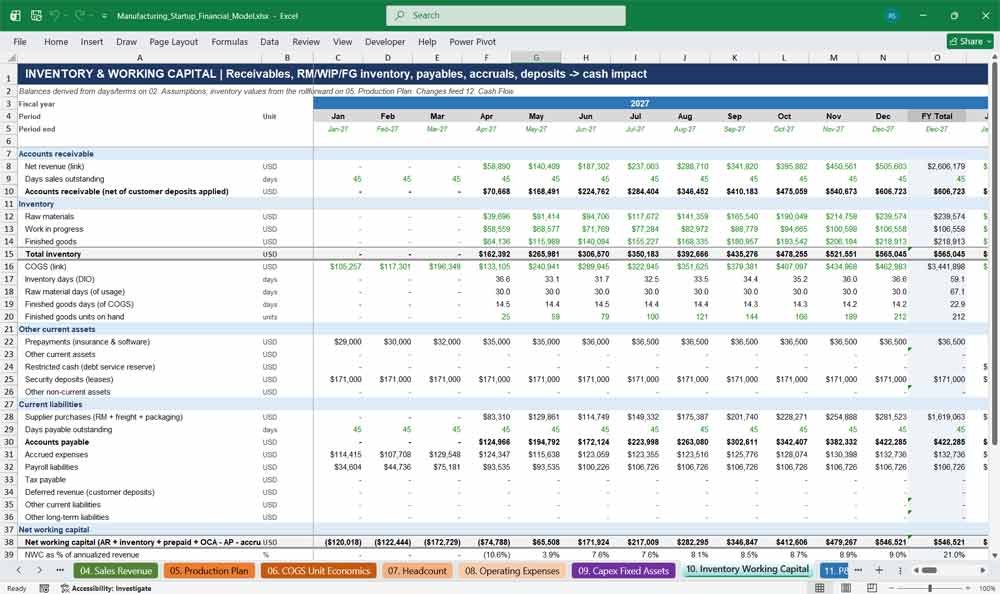Viewport: 1000px width, 594px height.
Task: Click the zoom in plus button
Action: coord(969,588)
